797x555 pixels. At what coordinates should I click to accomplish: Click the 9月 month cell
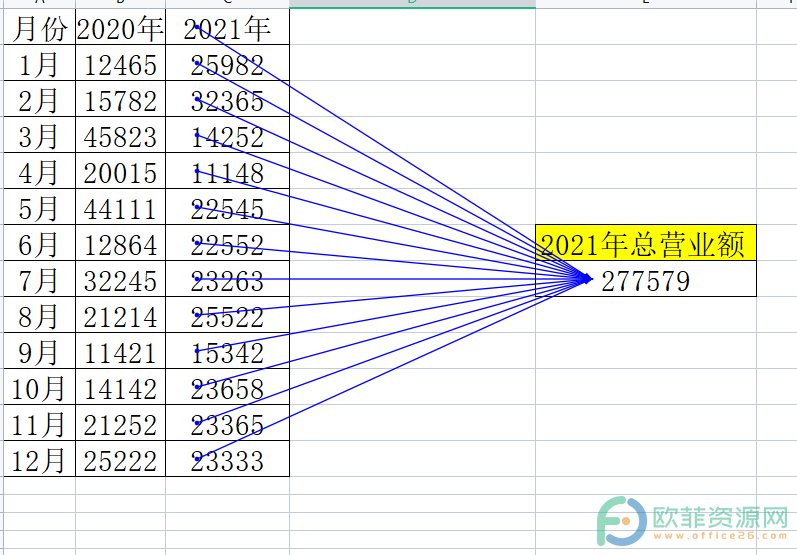[x=40, y=351]
